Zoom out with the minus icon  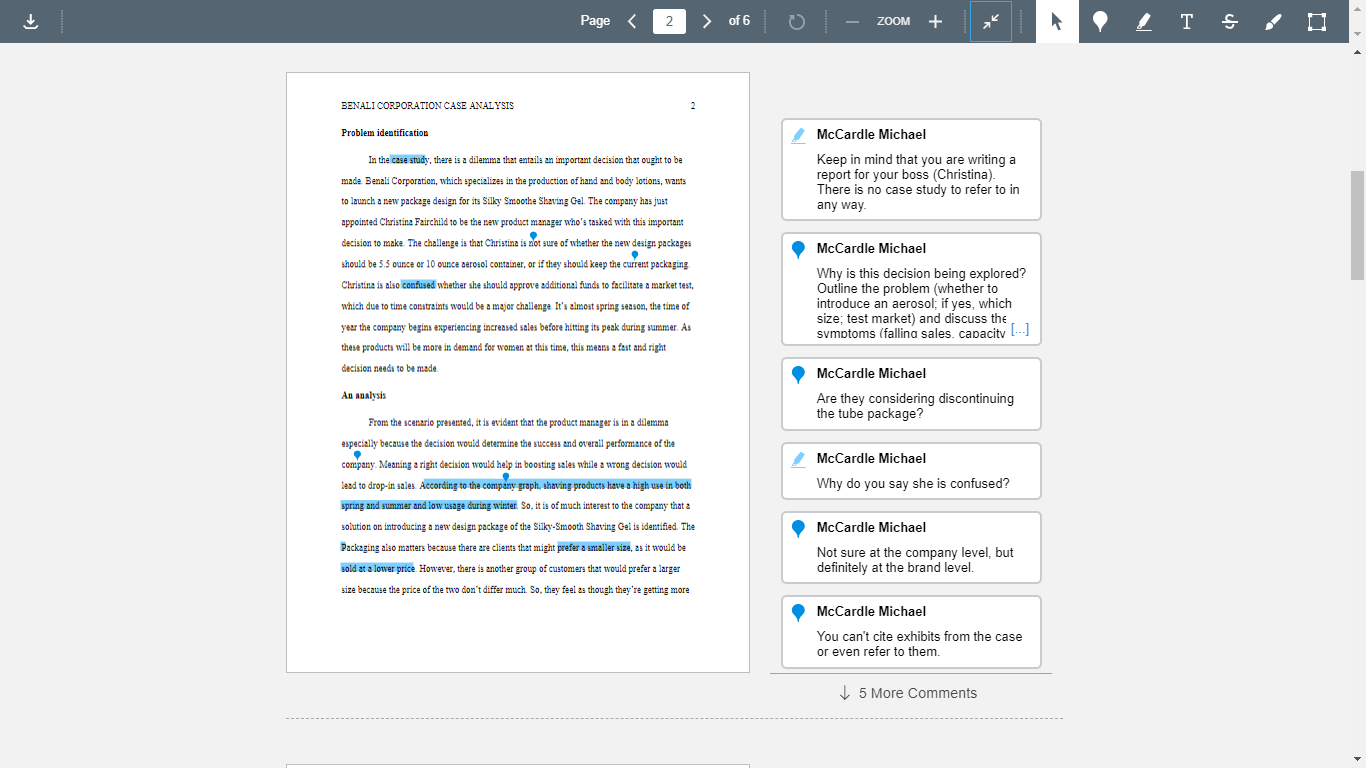[x=852, y=21]
